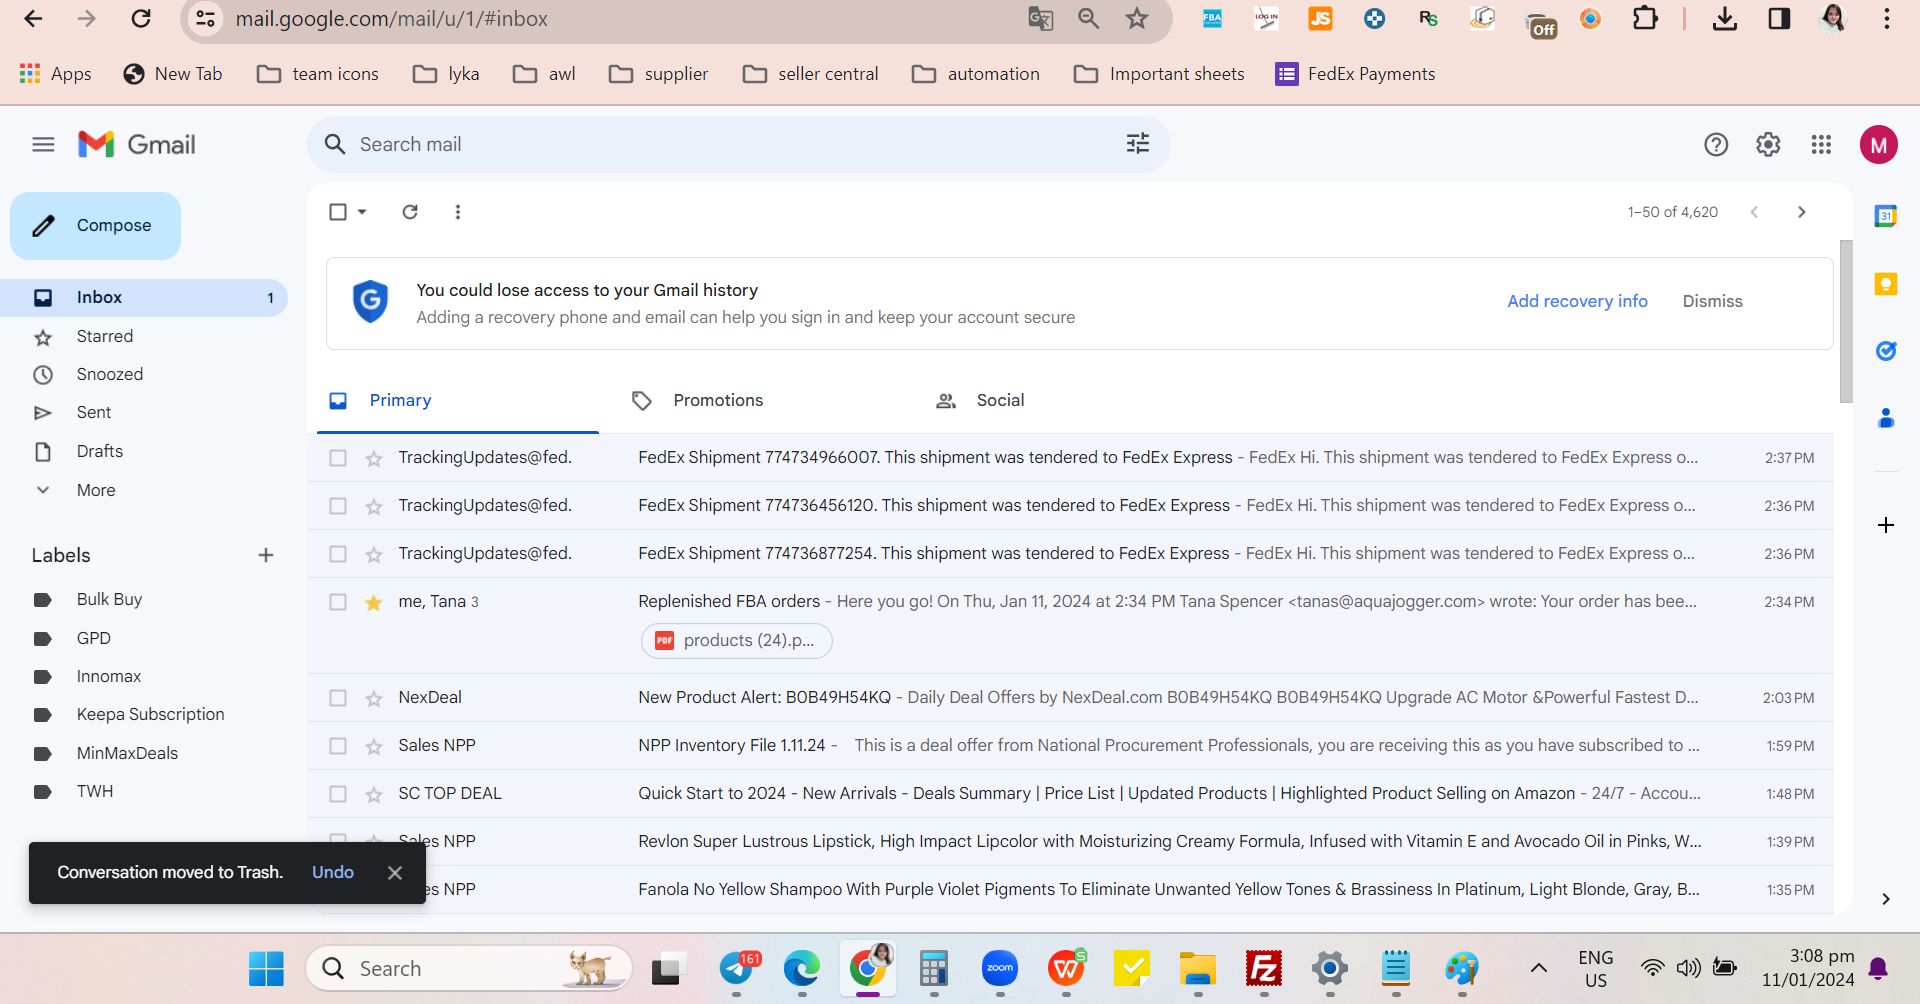Select the 'me, Tana' conversation checkbox
The height and width of the screenshot is (1004, 1920).
pyautogui.click(x=338, y=602)
